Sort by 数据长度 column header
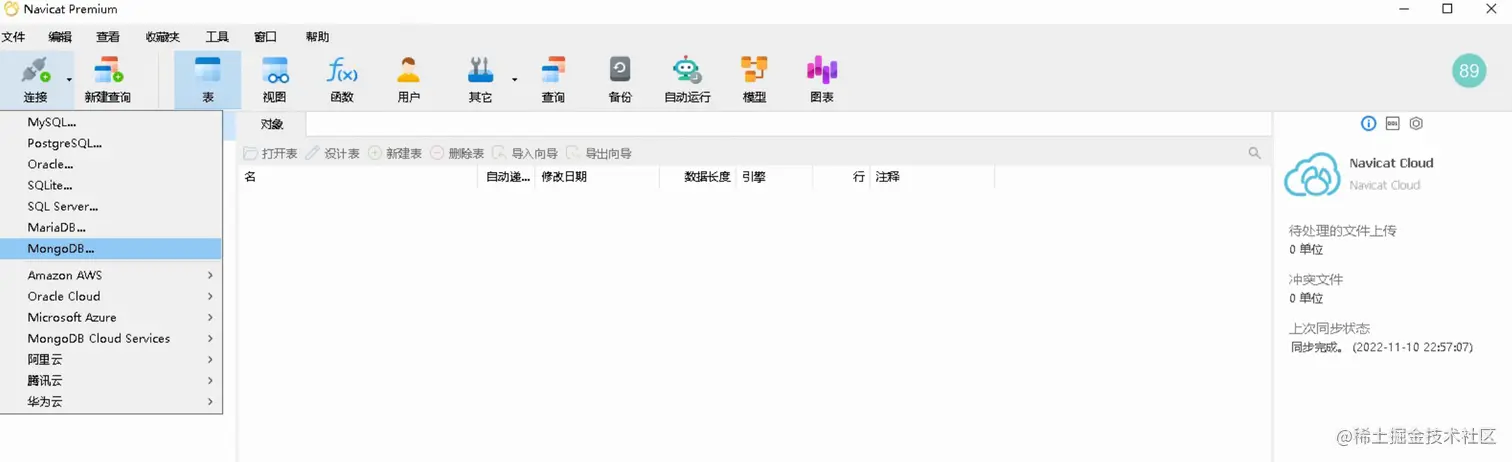This screenshot has width=1512, height=462. click(x=698, y=176)
